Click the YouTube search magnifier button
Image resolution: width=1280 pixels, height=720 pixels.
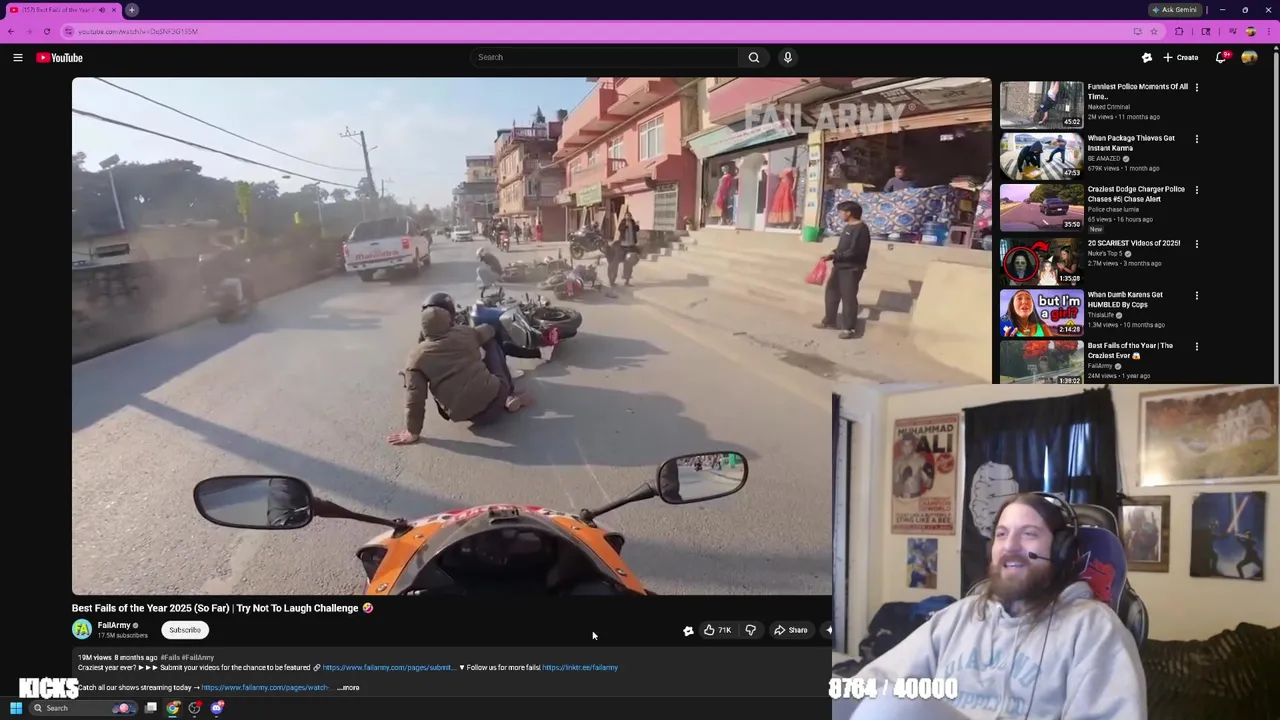click(754, 57)
